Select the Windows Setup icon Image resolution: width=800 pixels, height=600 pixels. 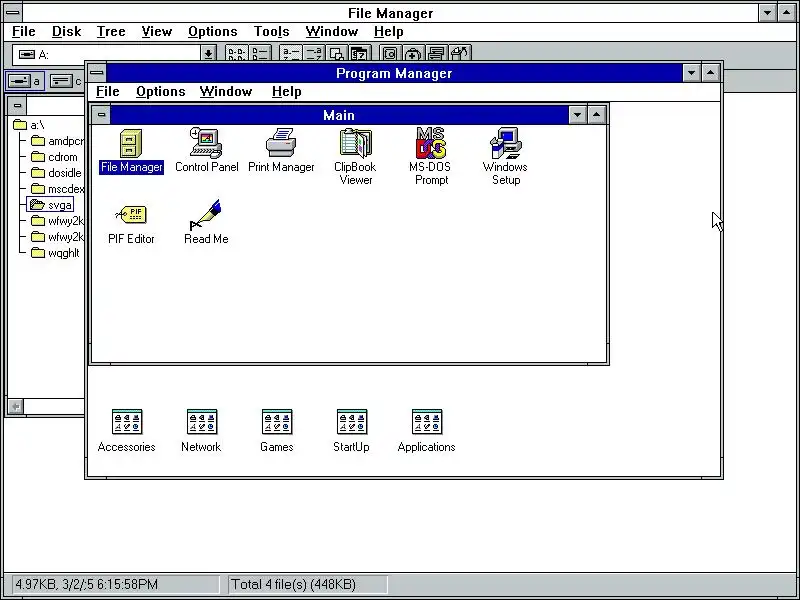tap(506, 156)
